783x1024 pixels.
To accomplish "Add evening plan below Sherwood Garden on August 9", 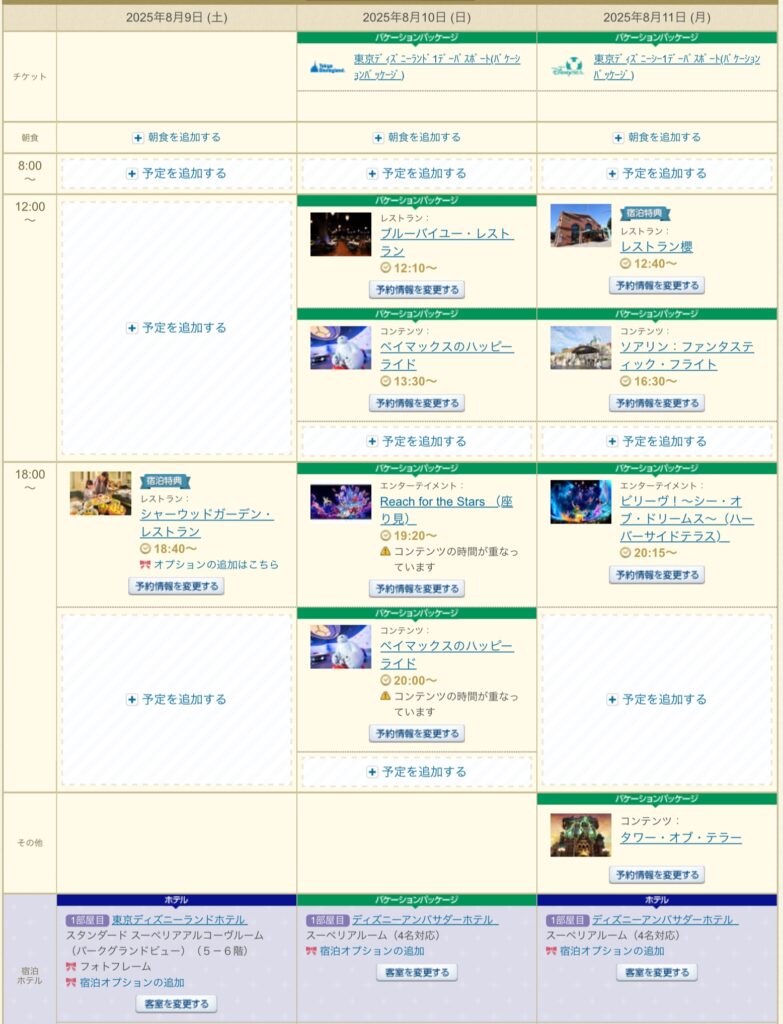I will pyautogui.click(x=177, y=699).
